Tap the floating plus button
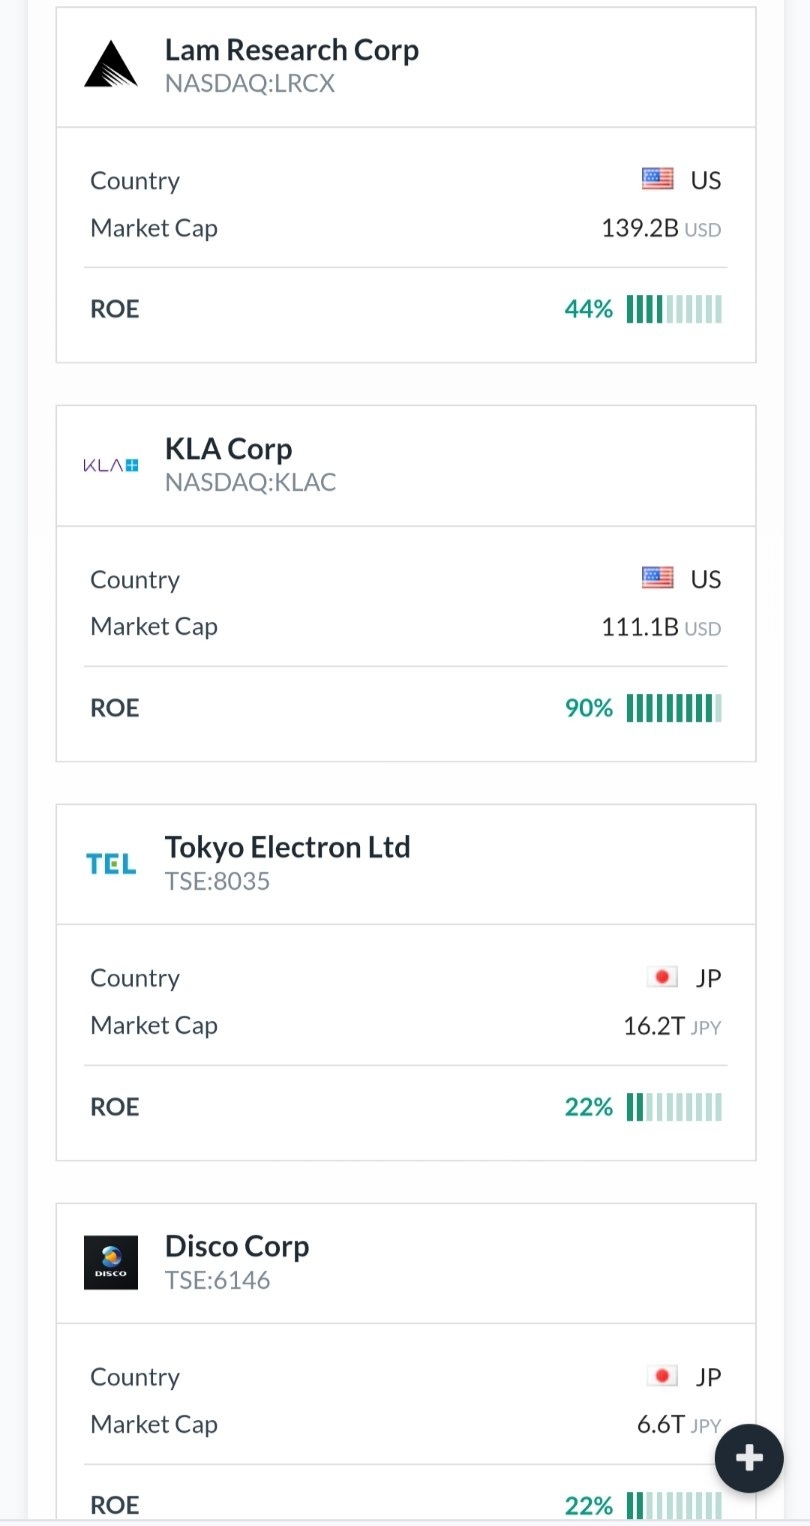810x1526 pixels. (749, 1458)
